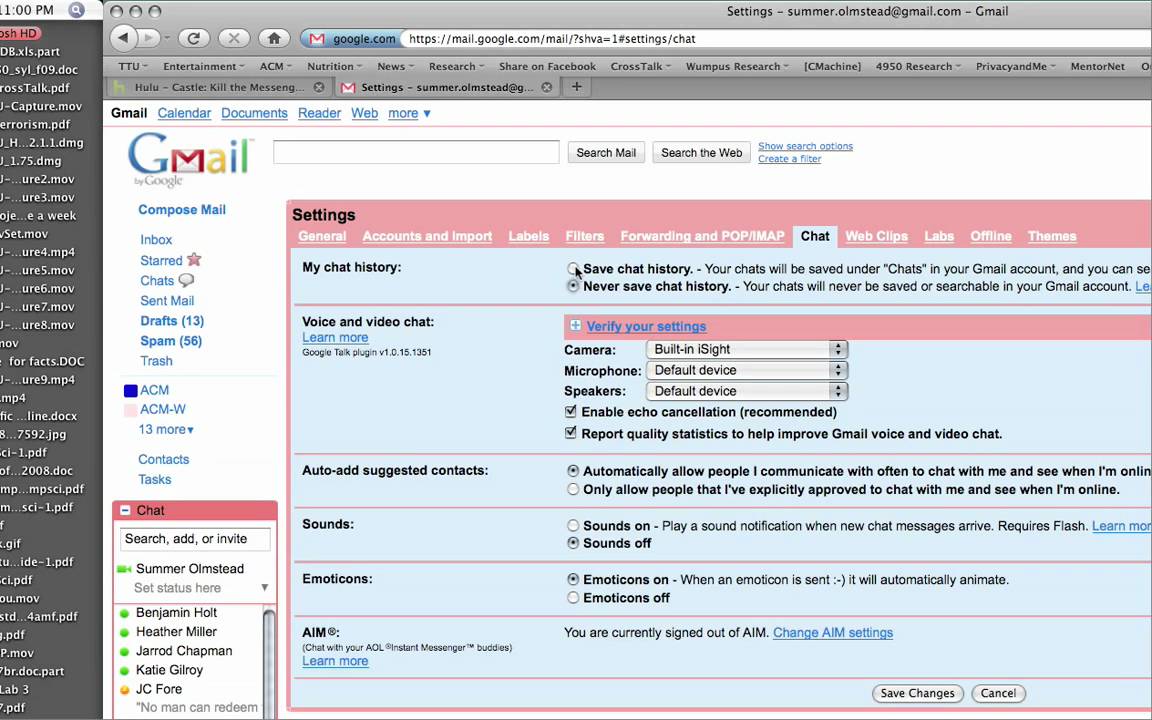The image size is (1152, 720).
Task: Click the speech bubble icon beside Chats
Action: pos(187,280)
